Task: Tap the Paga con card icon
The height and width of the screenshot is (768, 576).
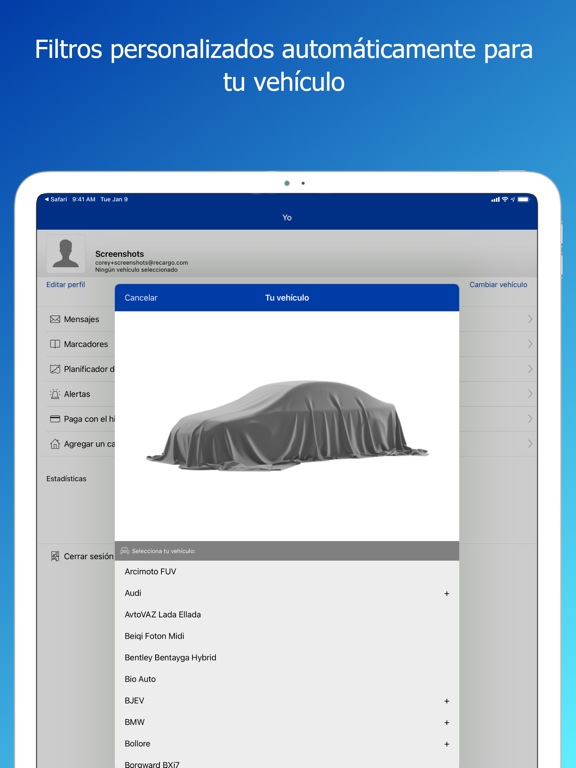Action: (55, 419)
